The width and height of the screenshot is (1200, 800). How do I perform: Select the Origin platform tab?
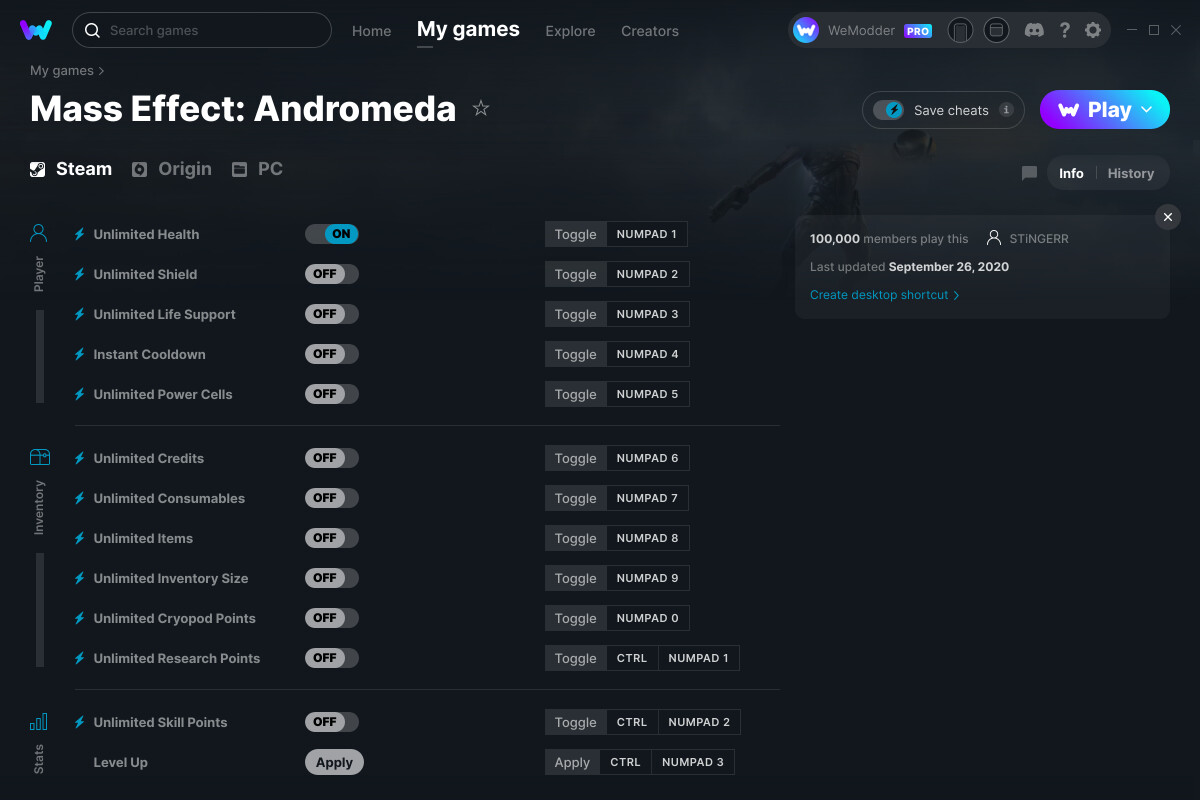(172, 169)
